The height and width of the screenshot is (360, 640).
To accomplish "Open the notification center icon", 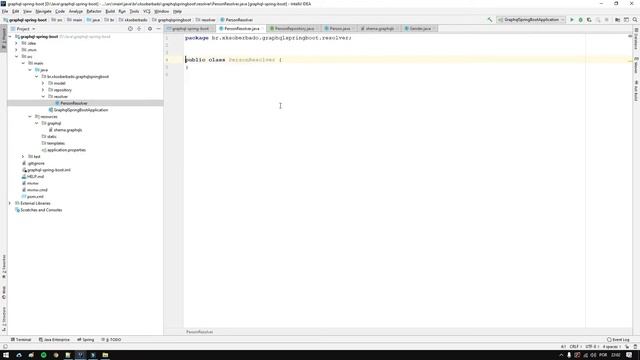I will pyautogui.click(x=629, y=355).
